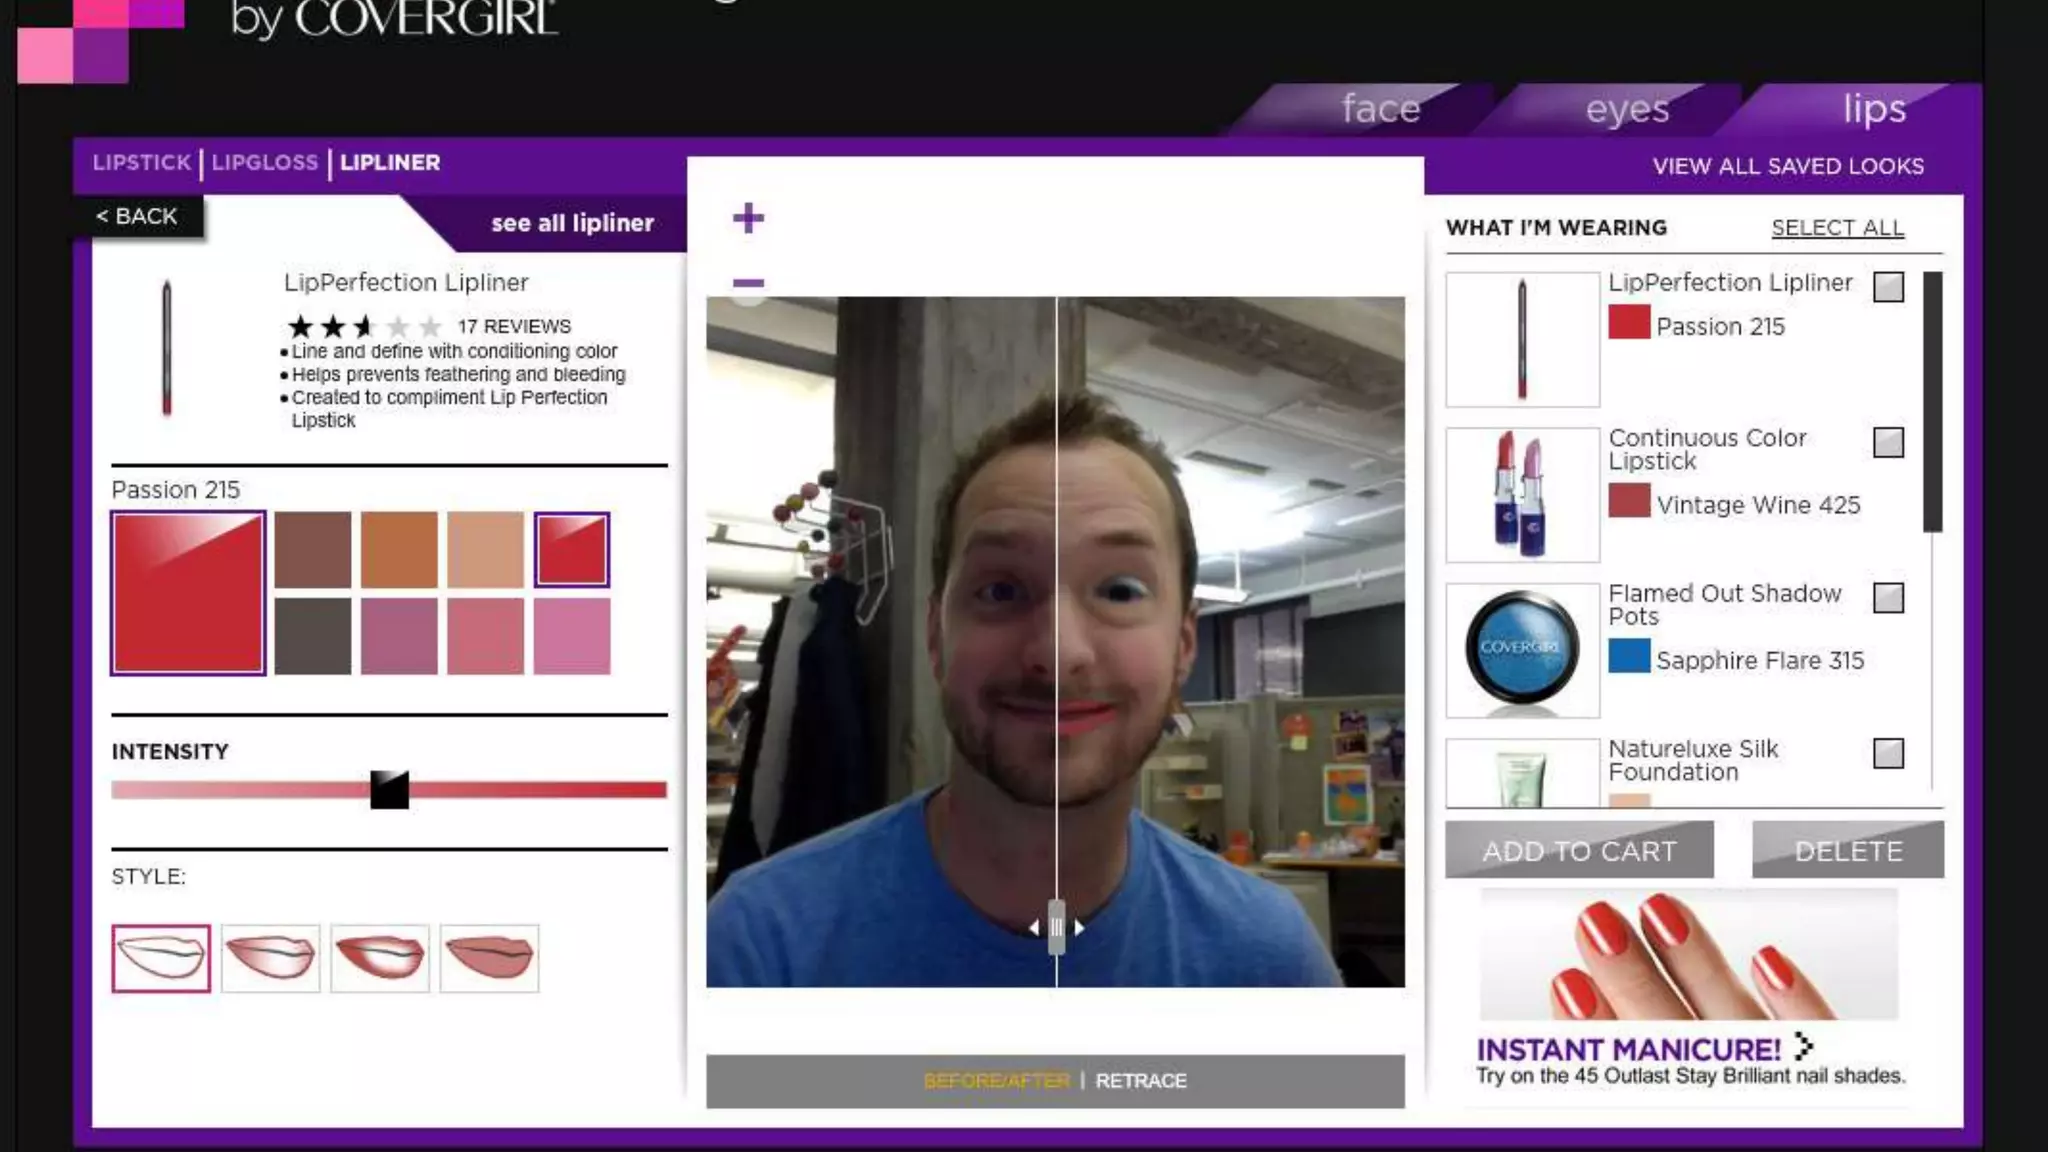
Task: Click the LipPerfection Lipliner pencil thumbnail
Action: tap(1522, 340)
